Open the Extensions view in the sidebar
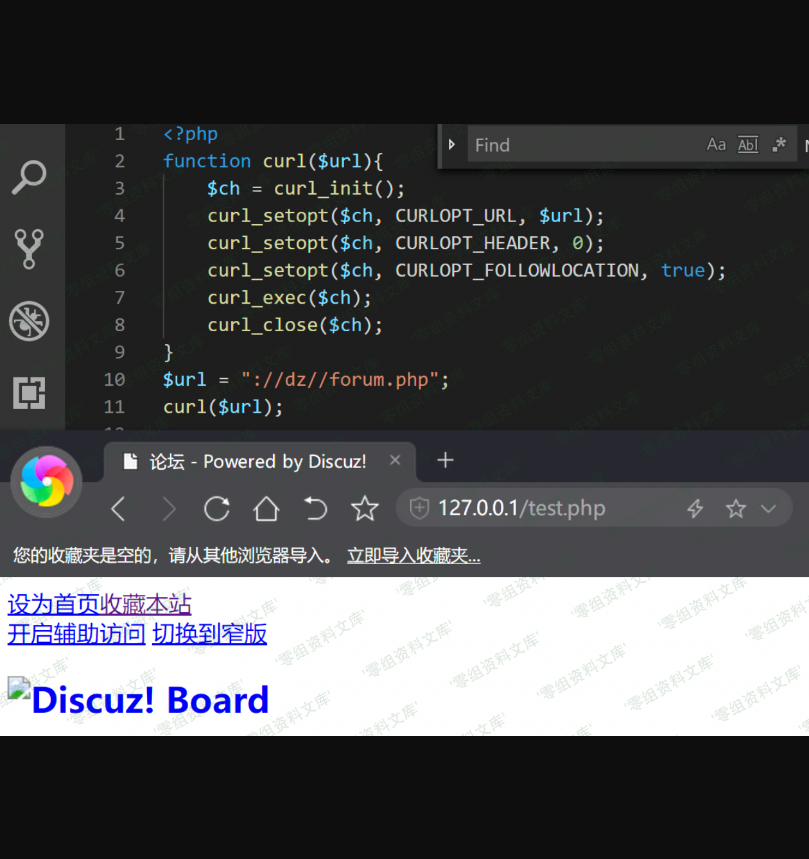The height and width of the screenshot is (859, 809). [x=29, y=393]
